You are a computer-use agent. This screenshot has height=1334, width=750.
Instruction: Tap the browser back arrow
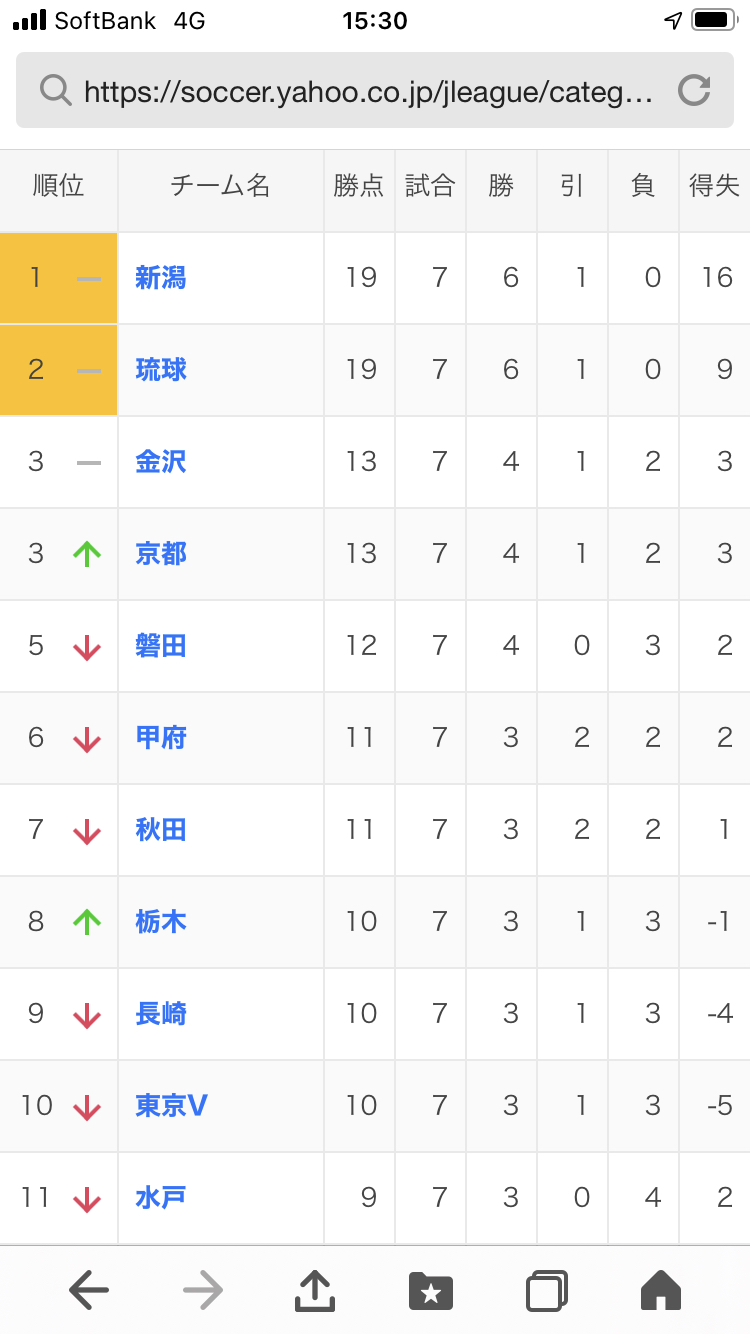pos(89,1291)
